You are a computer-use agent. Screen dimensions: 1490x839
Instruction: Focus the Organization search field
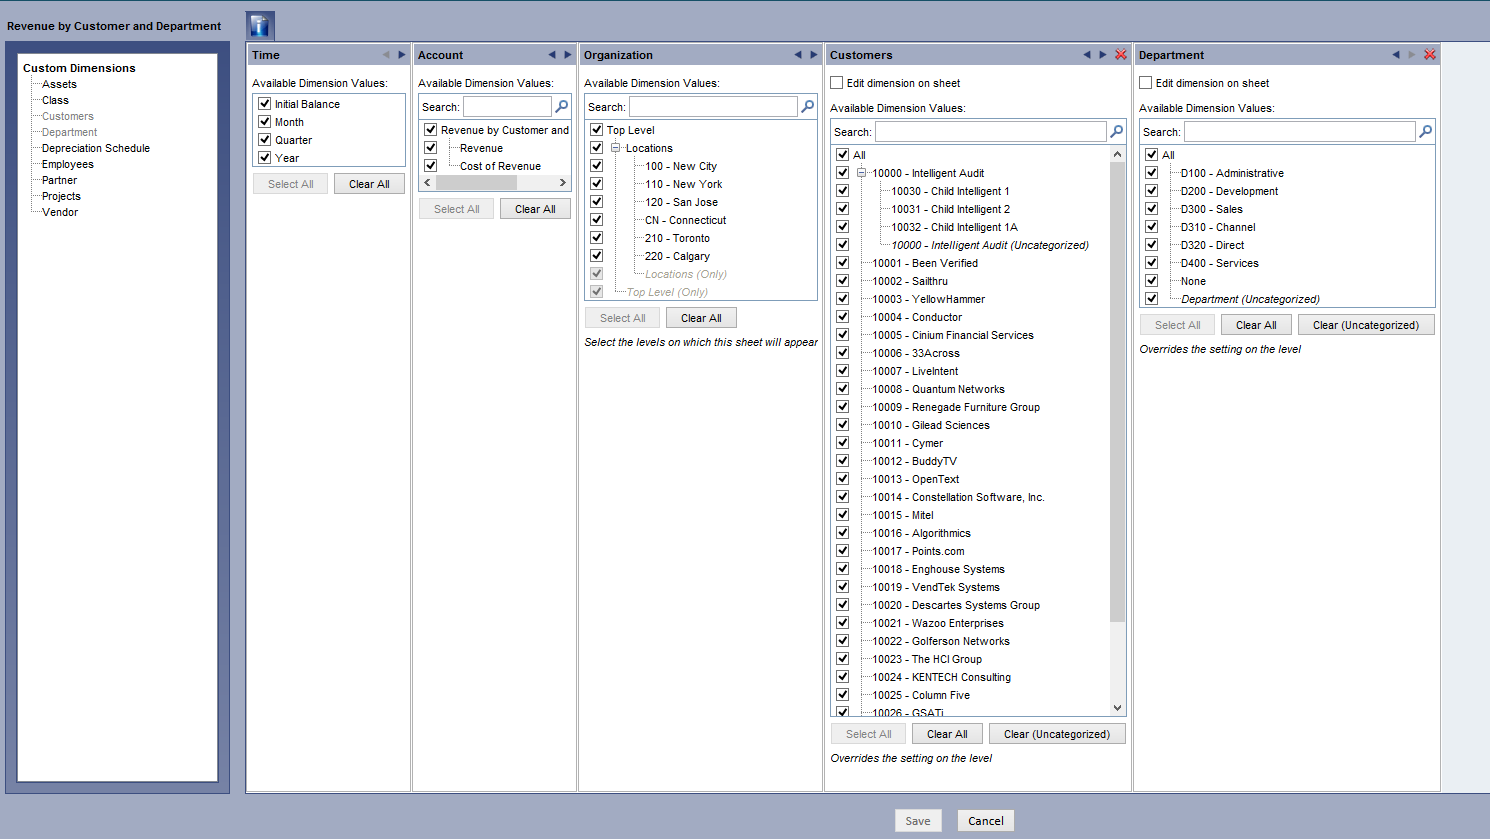click(x=713, y=106)
